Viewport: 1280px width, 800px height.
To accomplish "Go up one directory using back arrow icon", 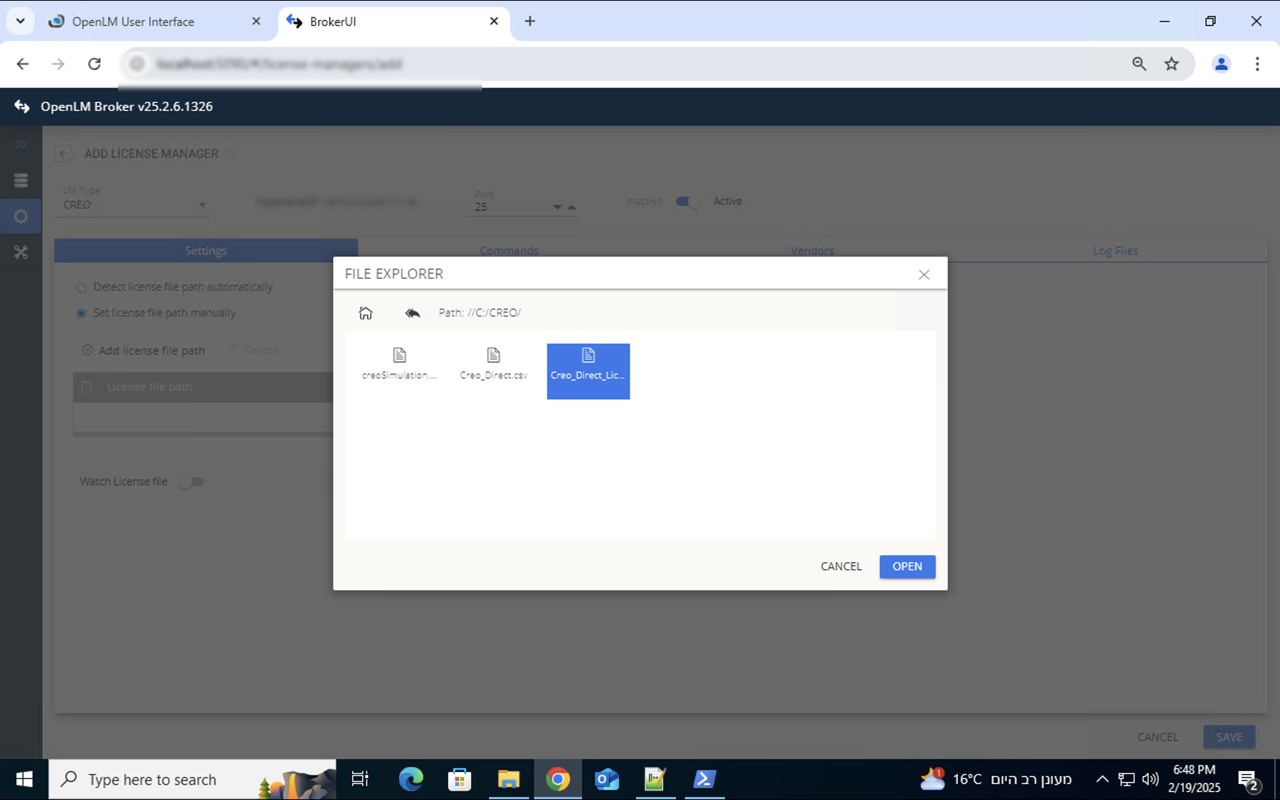I will tap(412, 312).
